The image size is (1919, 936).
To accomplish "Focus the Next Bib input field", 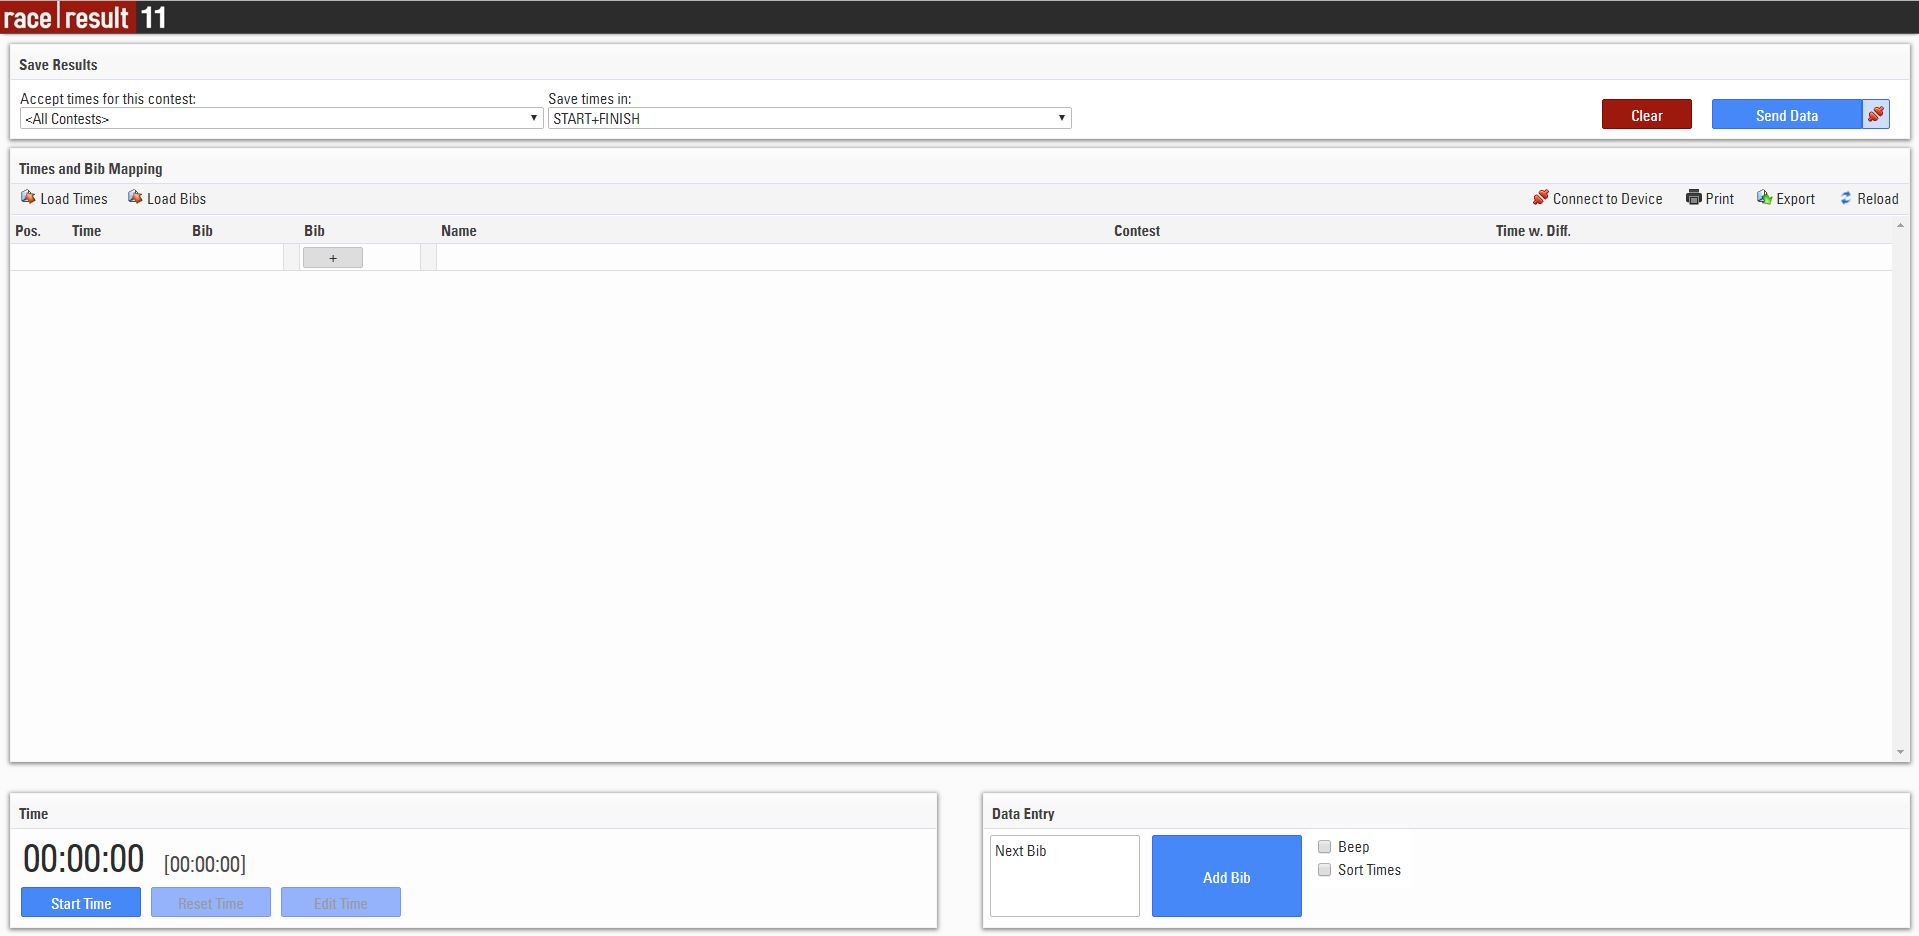I will coord(1064,876).
